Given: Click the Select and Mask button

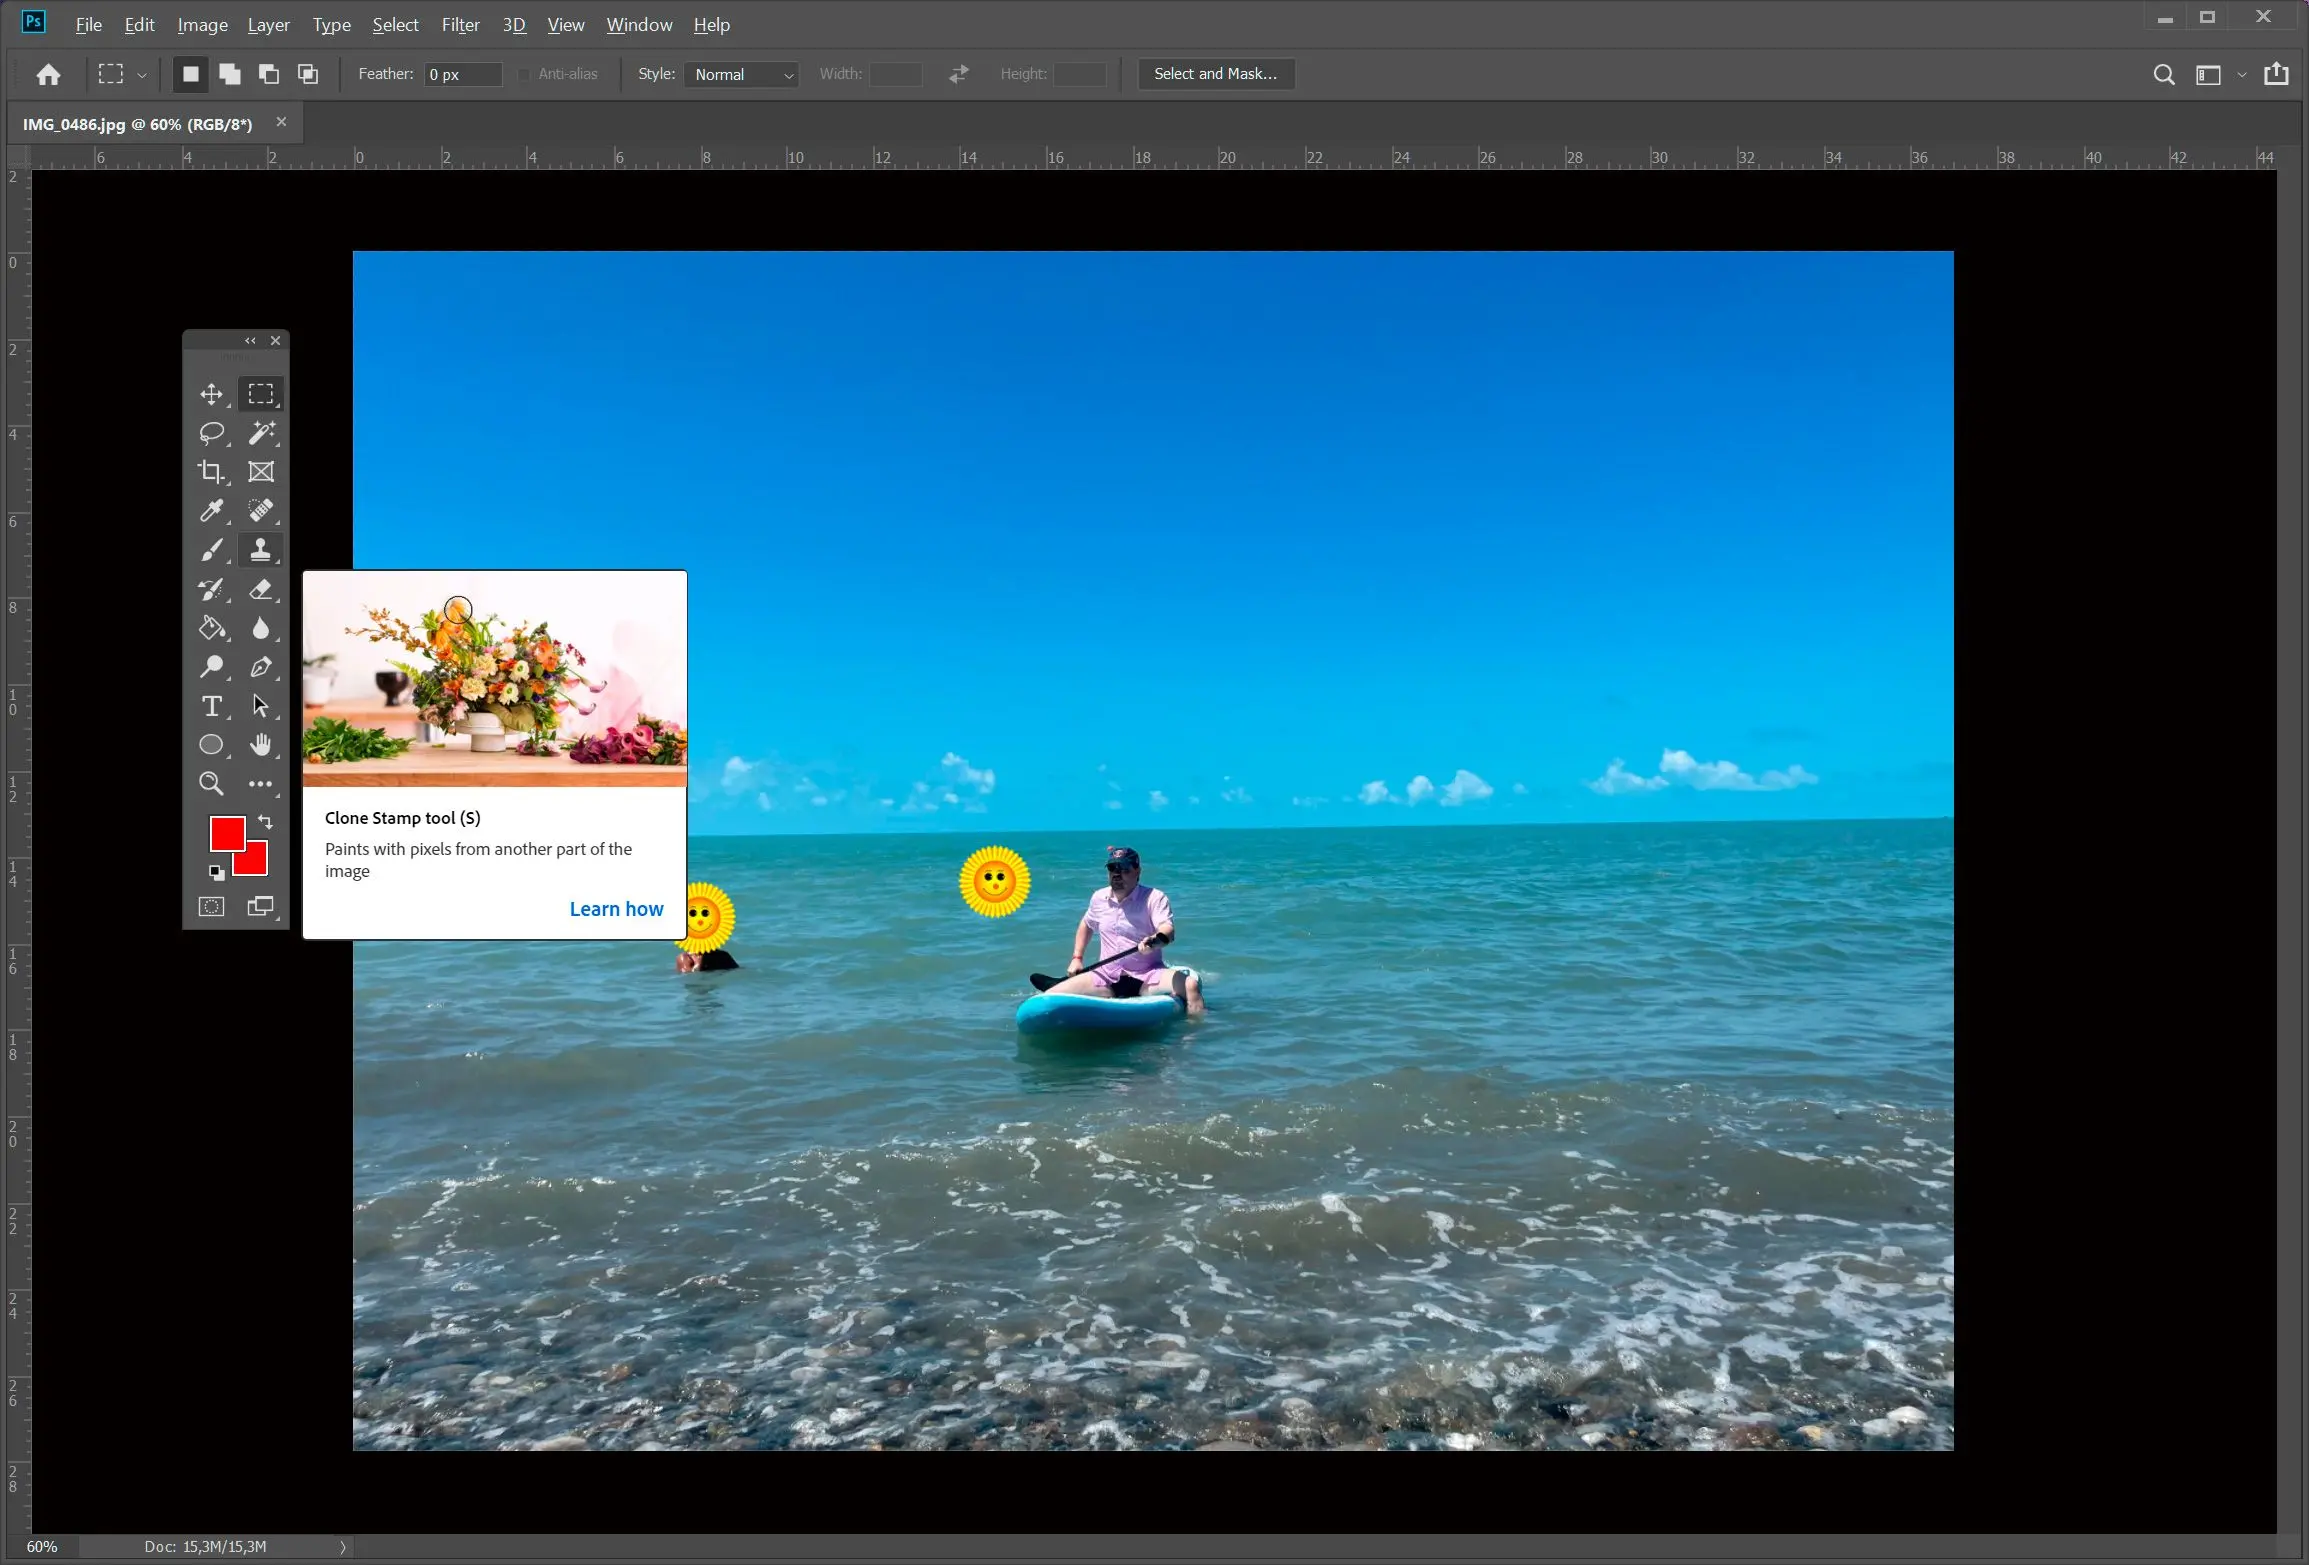Looking at the screenshot, I should coord(1217,73).
